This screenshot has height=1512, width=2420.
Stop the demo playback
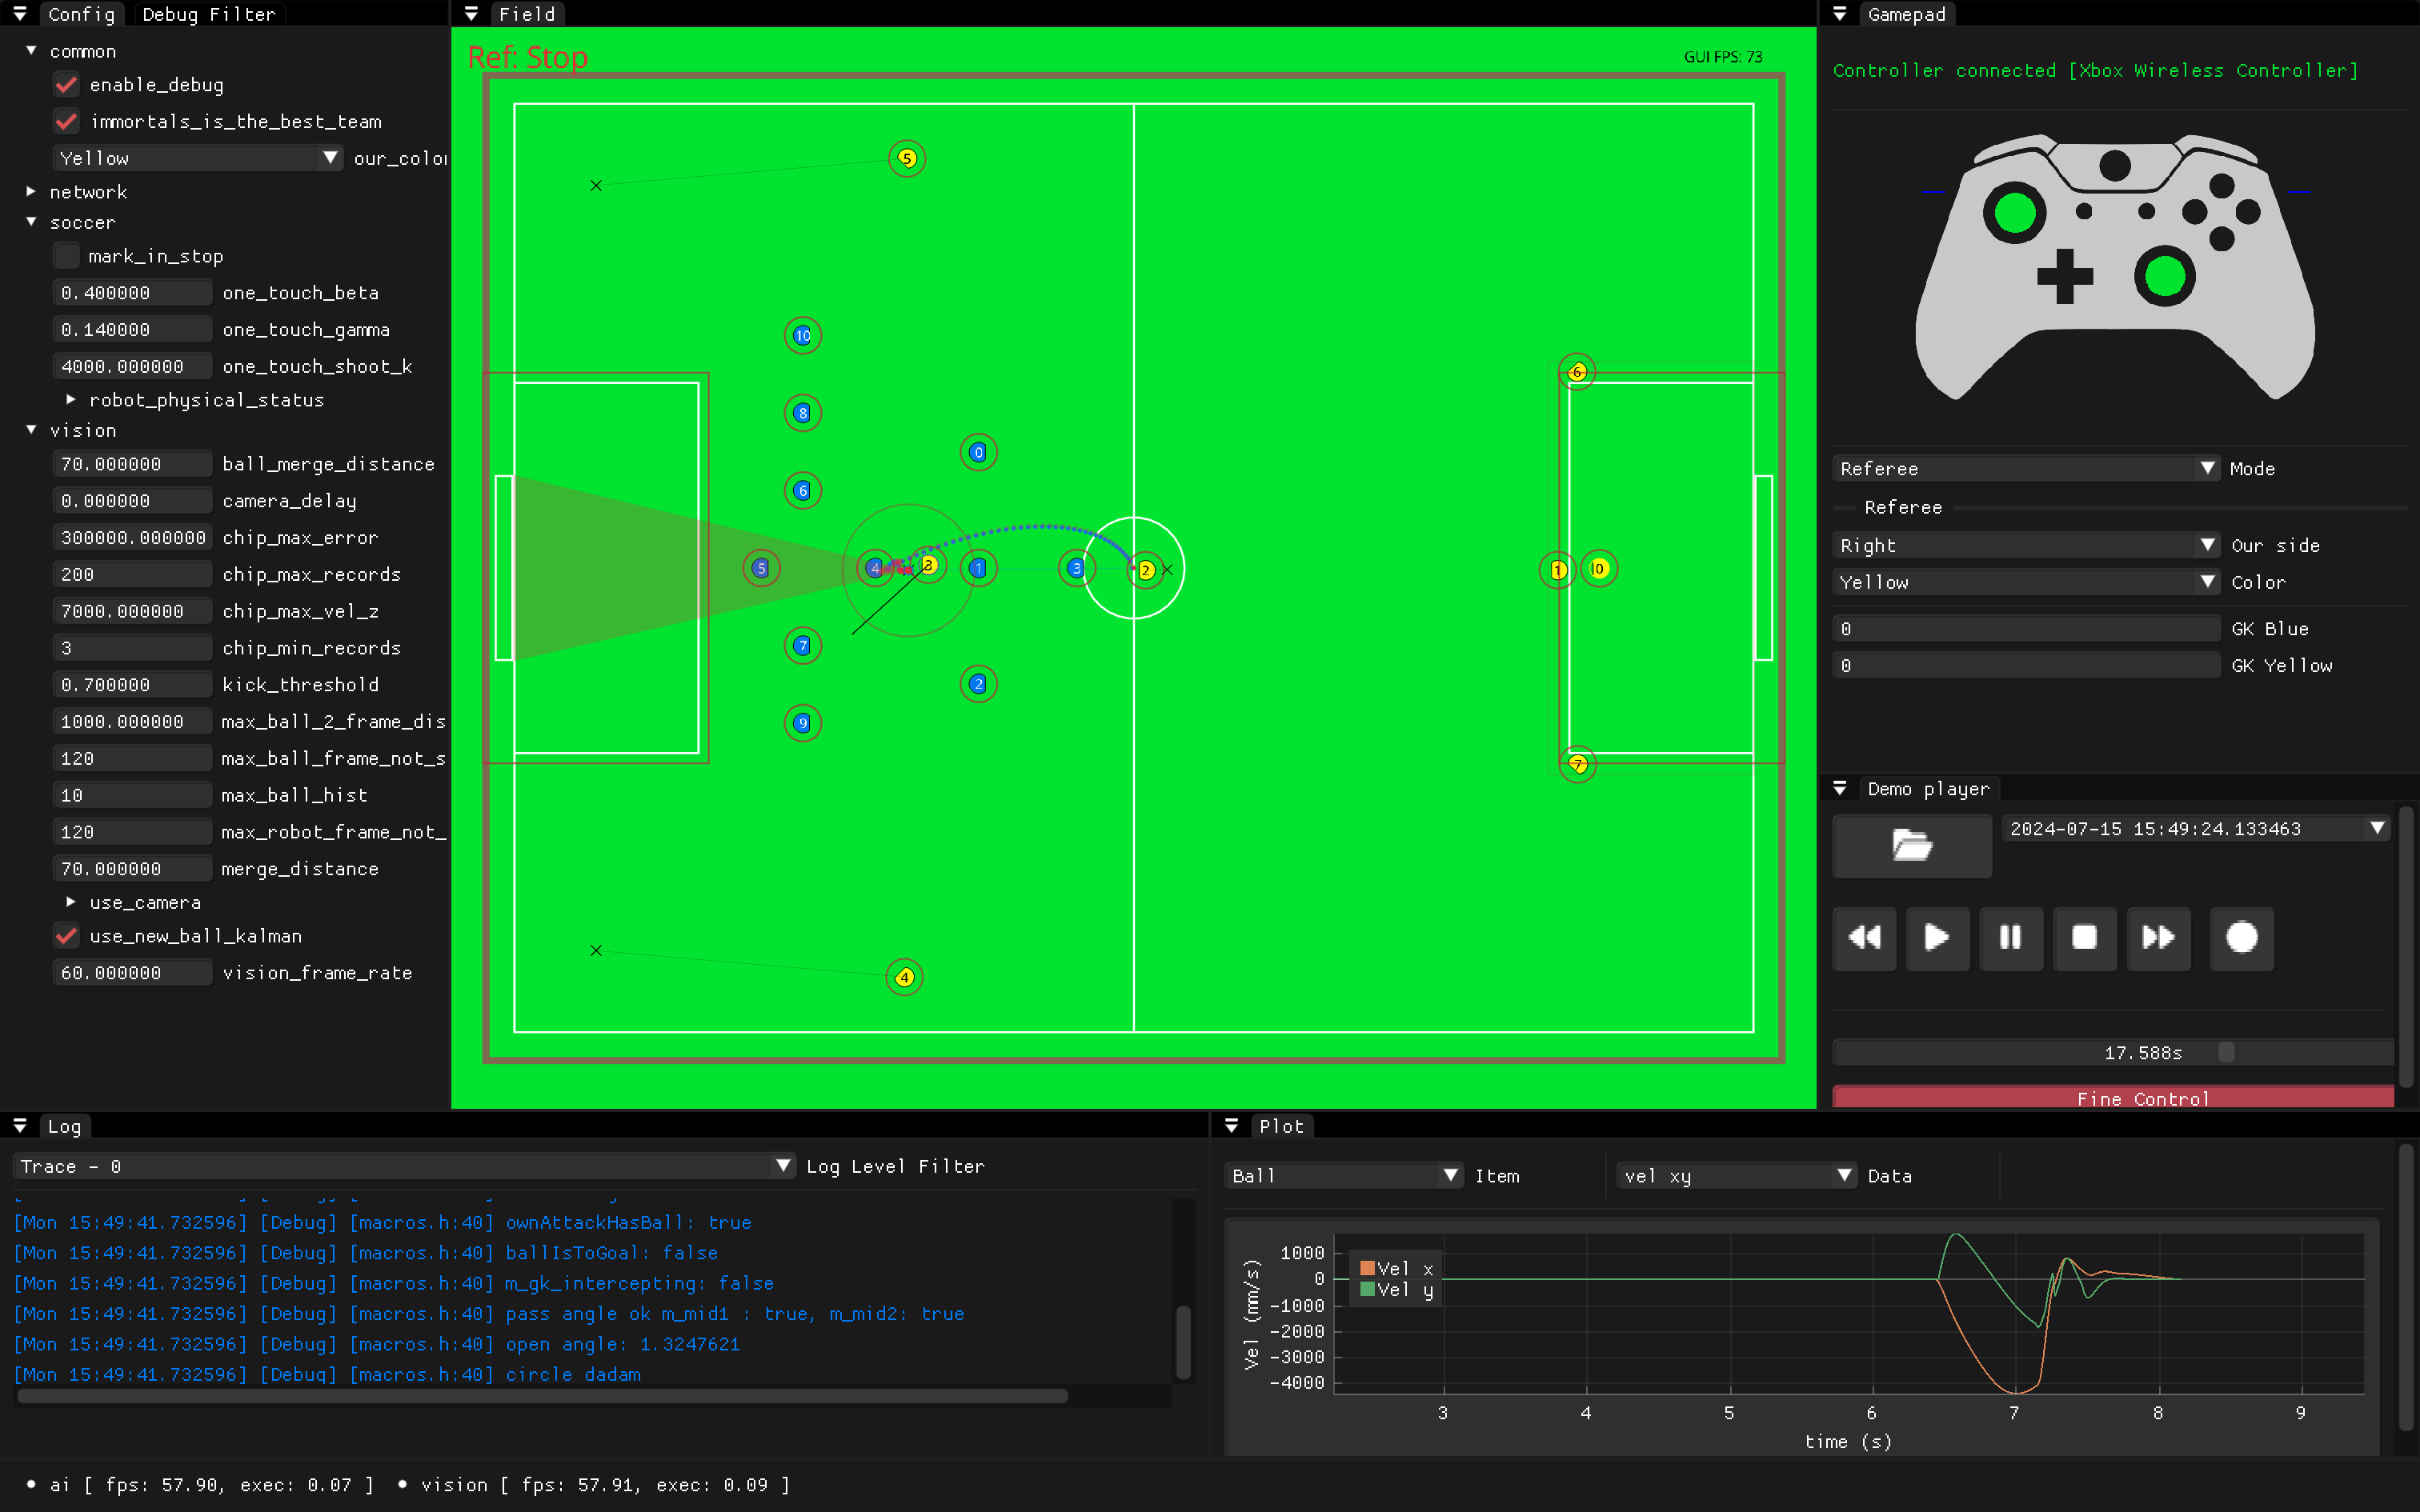2084,937
